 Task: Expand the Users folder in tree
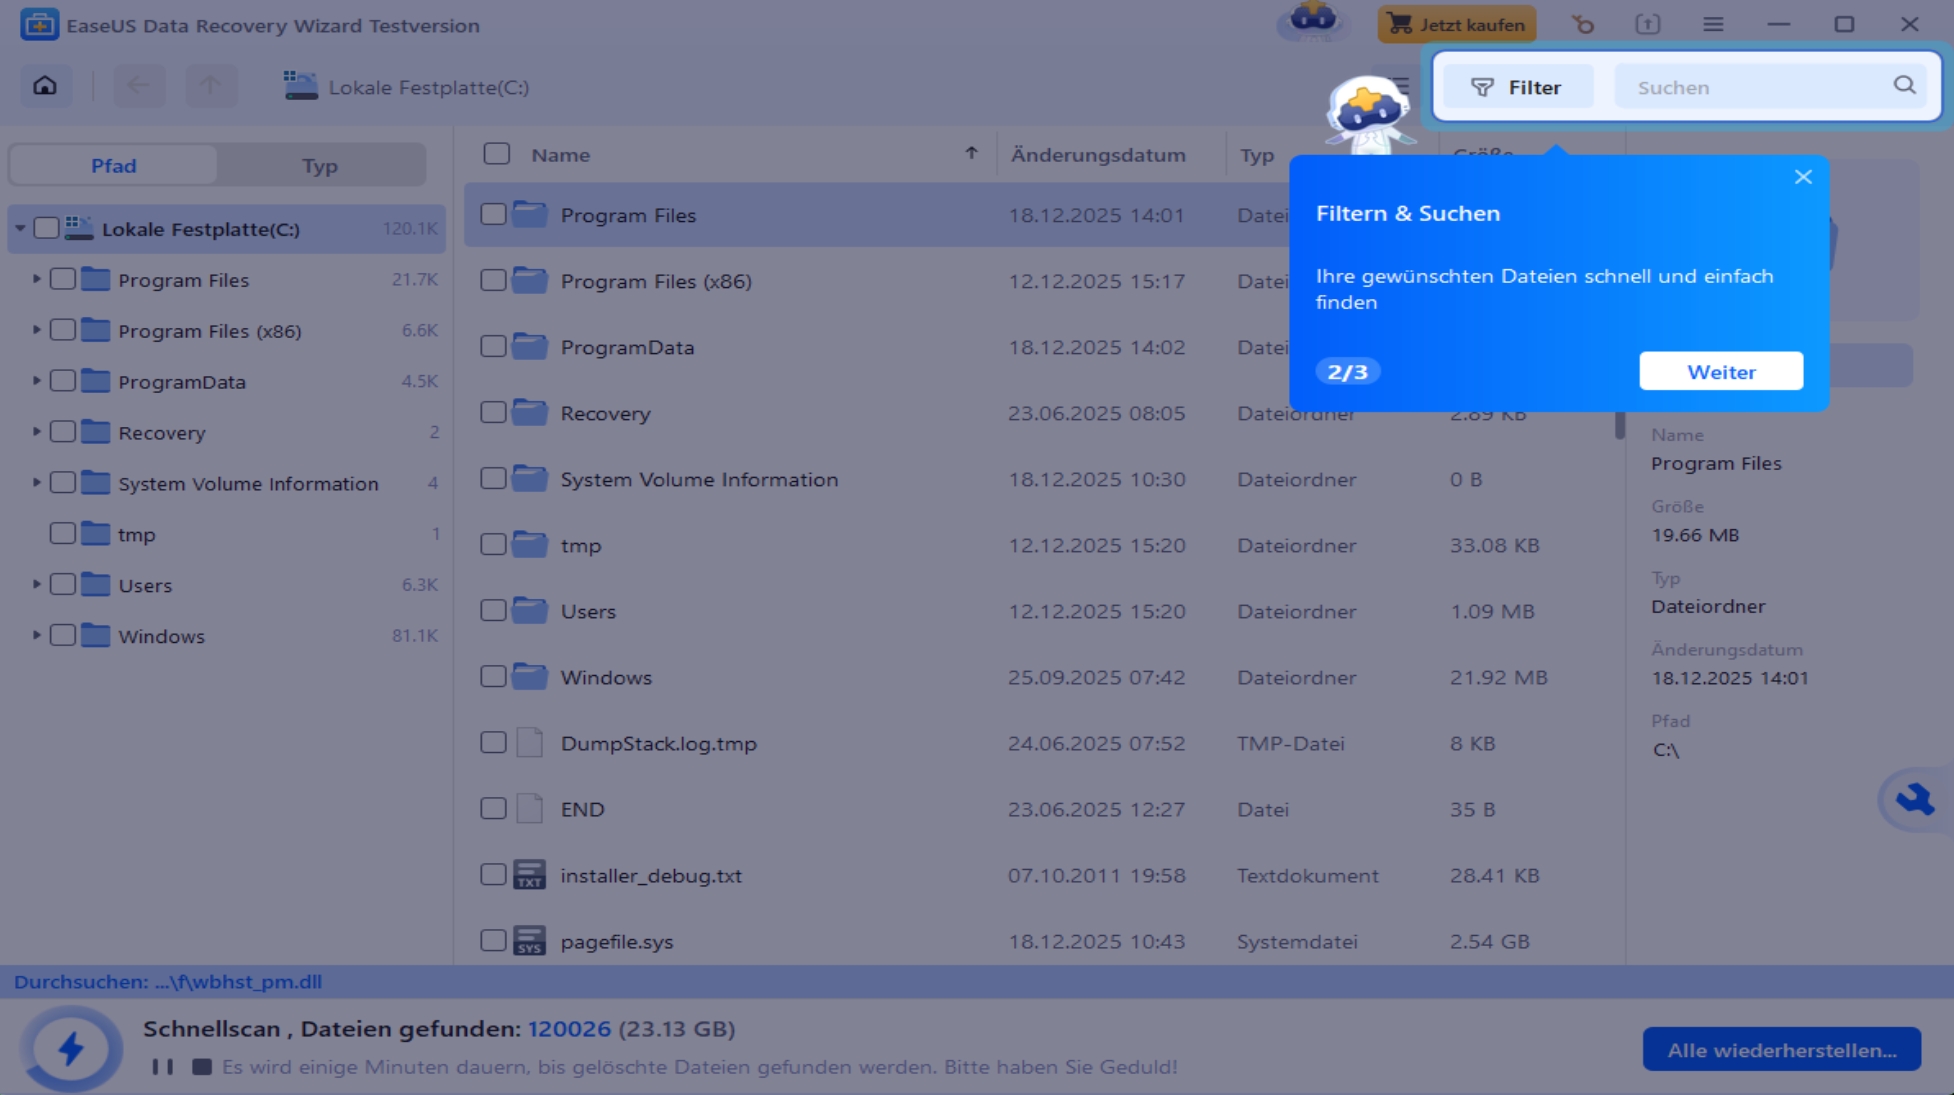[x=37, y=585]
